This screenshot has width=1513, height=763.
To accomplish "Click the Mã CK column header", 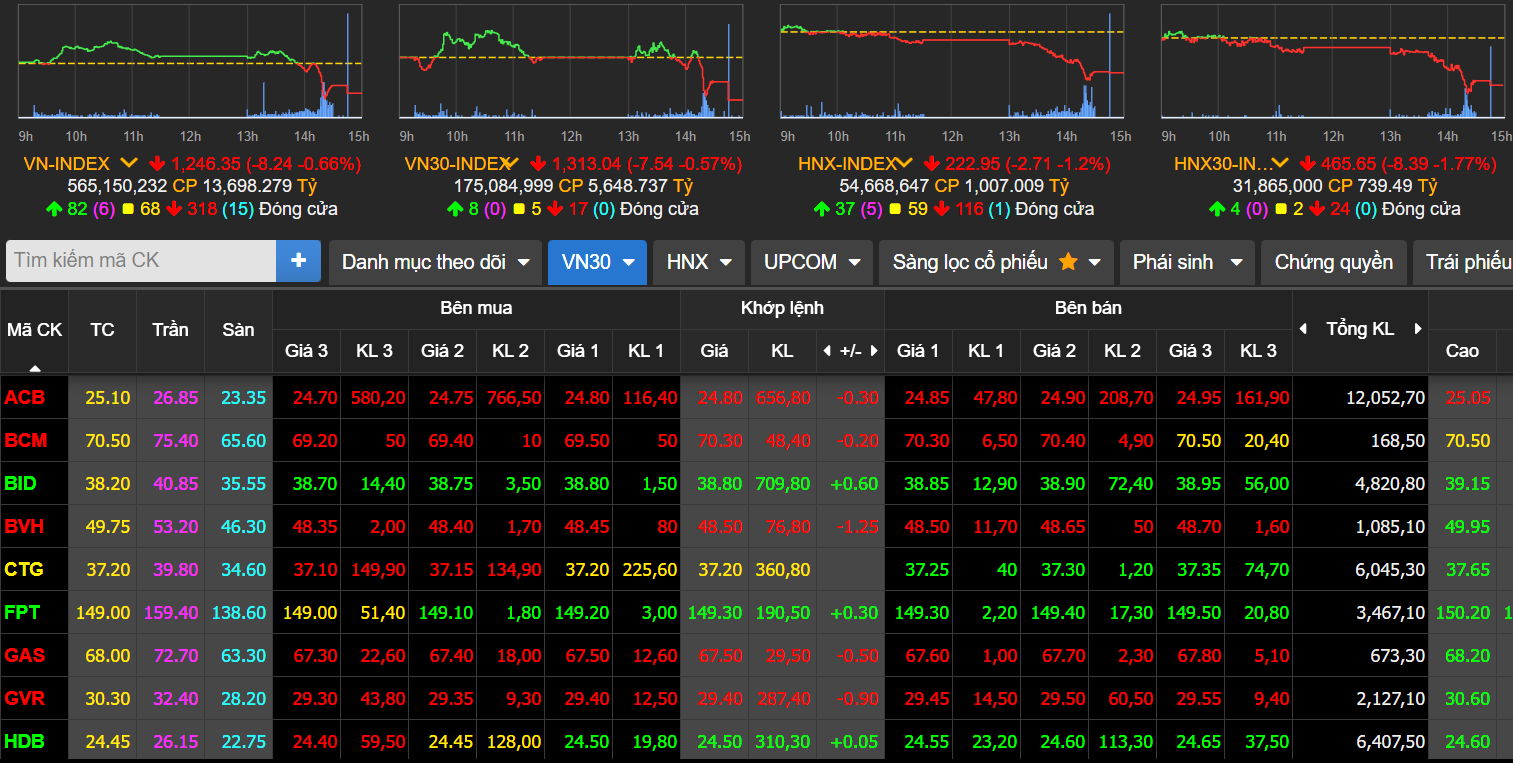I will [x=35, y=330].
